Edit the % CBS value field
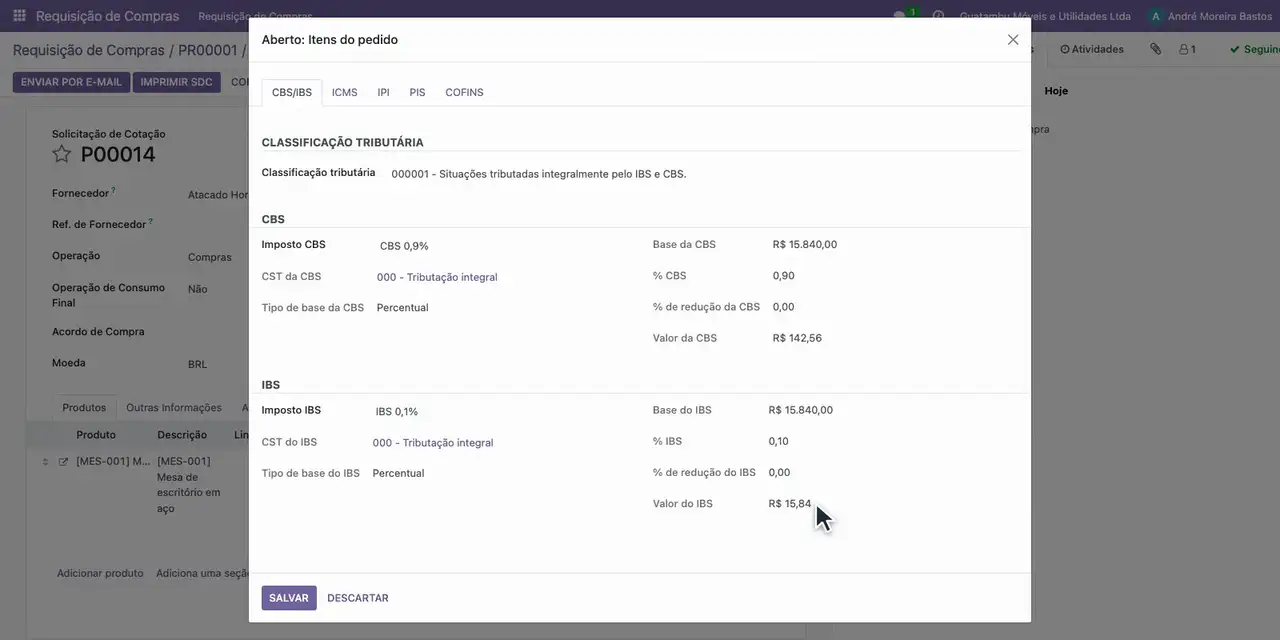1280x640 pixels. (784, 276)
